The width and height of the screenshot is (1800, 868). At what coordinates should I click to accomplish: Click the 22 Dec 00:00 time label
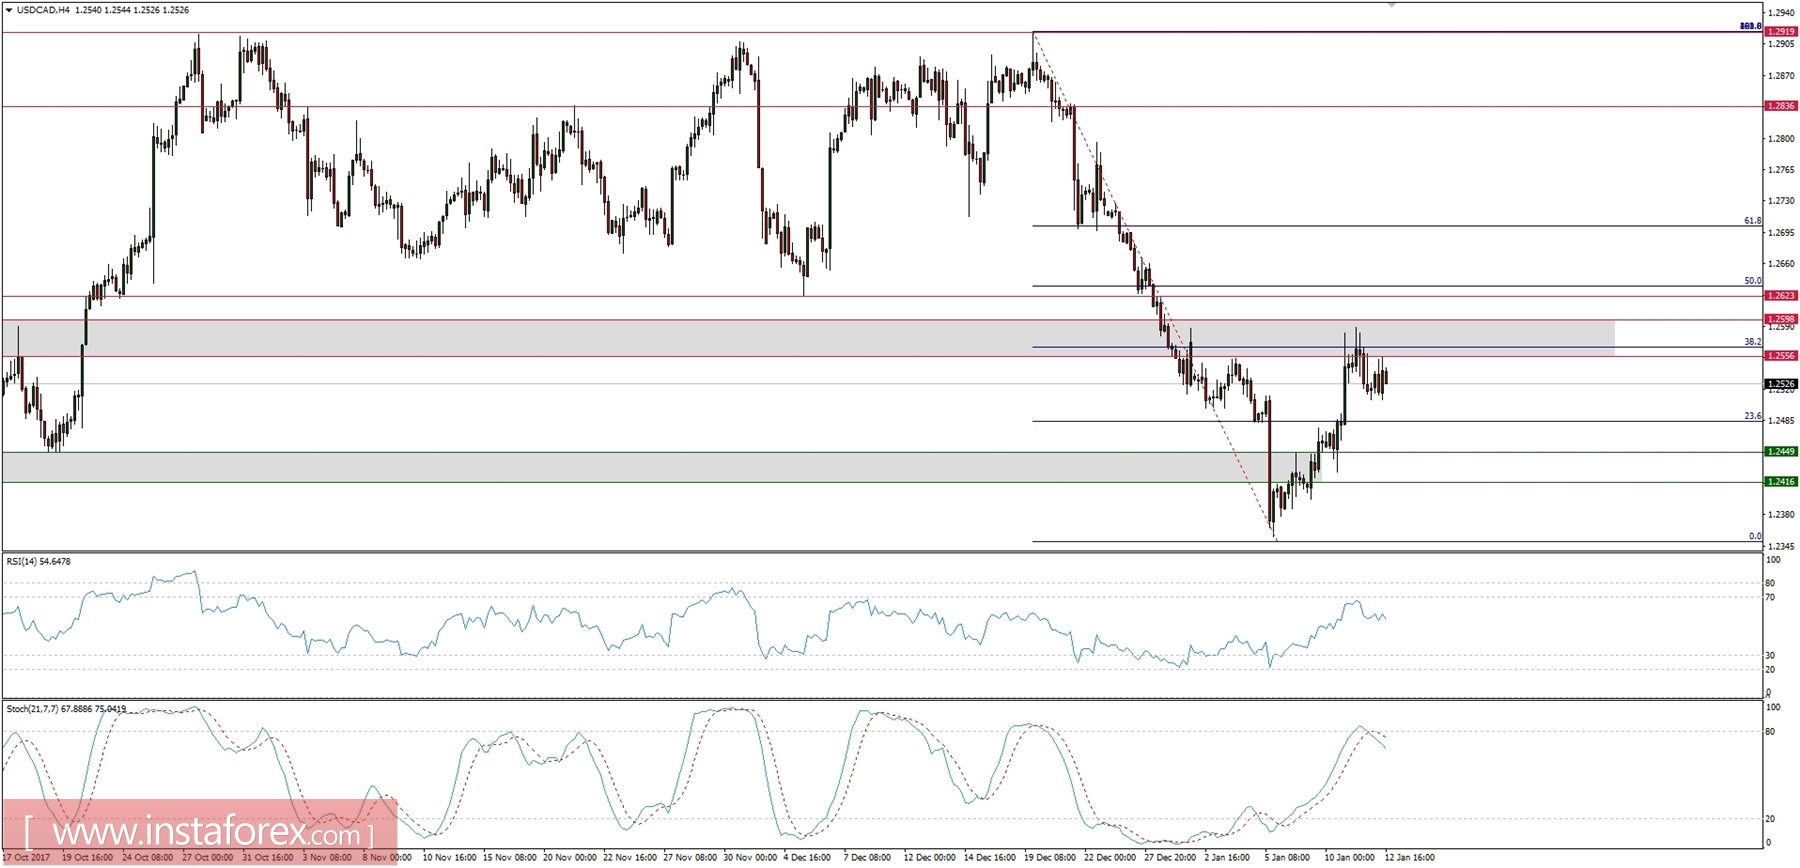tap(1110, 858)
